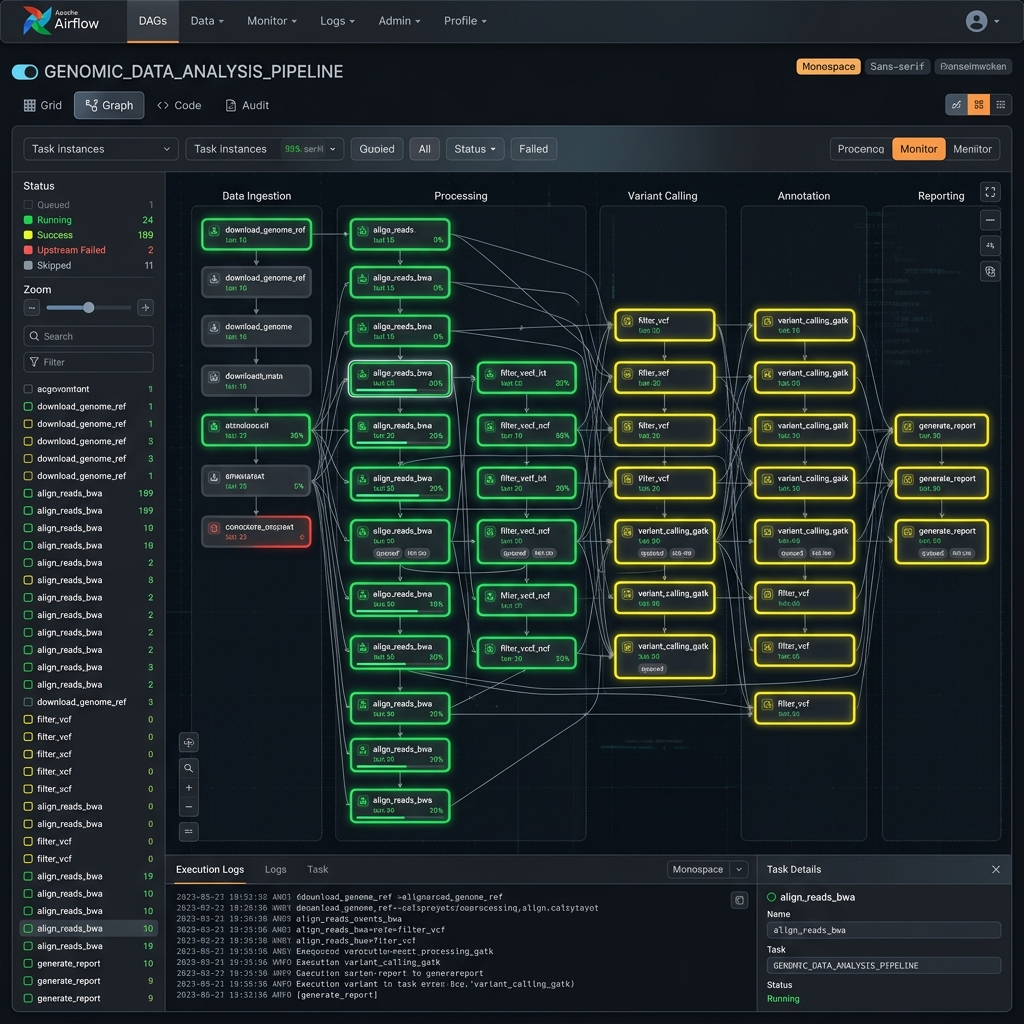Click the All filter button
This screenshot has width=1024, height=1024.
424,149
